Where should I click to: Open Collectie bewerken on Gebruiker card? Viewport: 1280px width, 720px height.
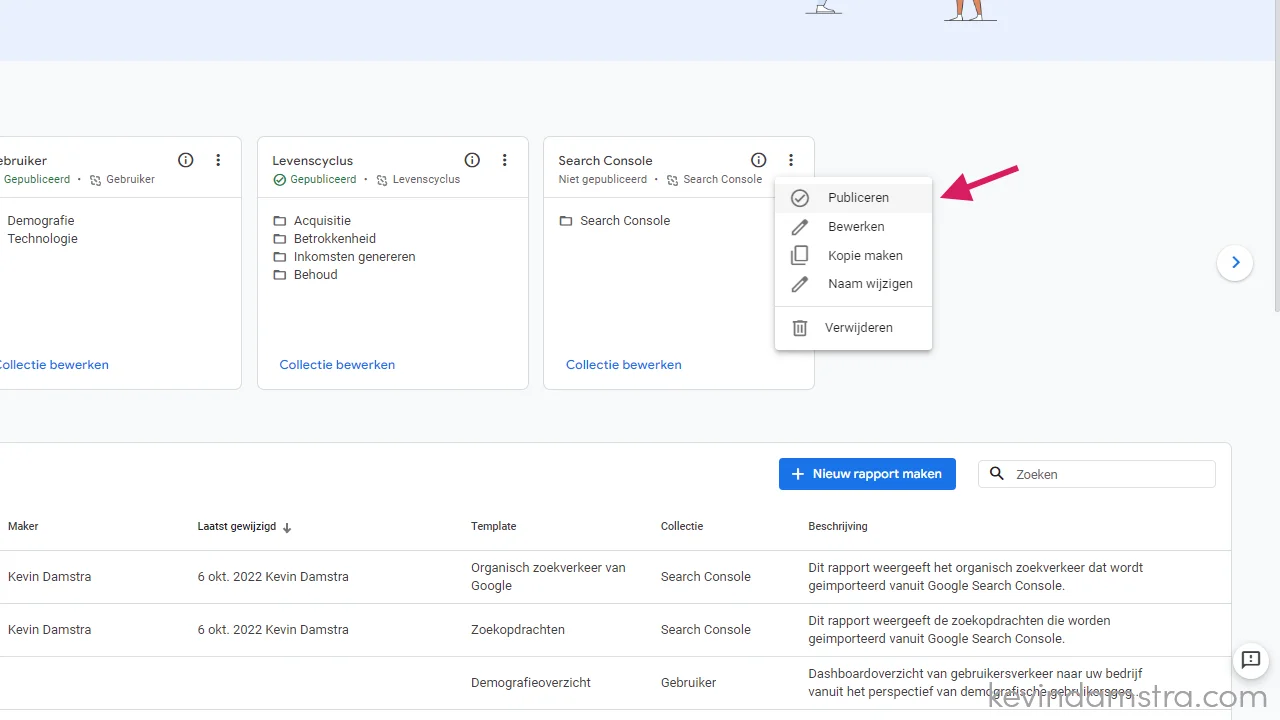pyautogui.click(x=52, y=365)
